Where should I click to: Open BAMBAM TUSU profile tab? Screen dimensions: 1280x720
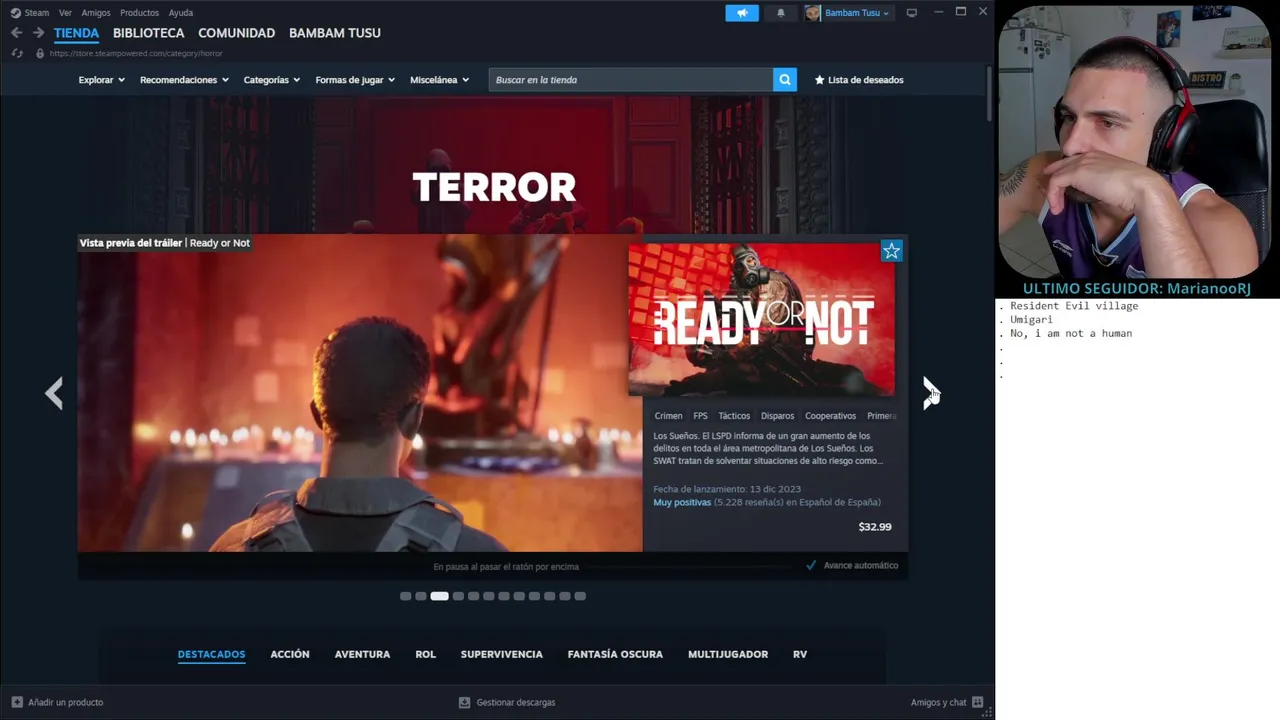(x=335, y=33)
